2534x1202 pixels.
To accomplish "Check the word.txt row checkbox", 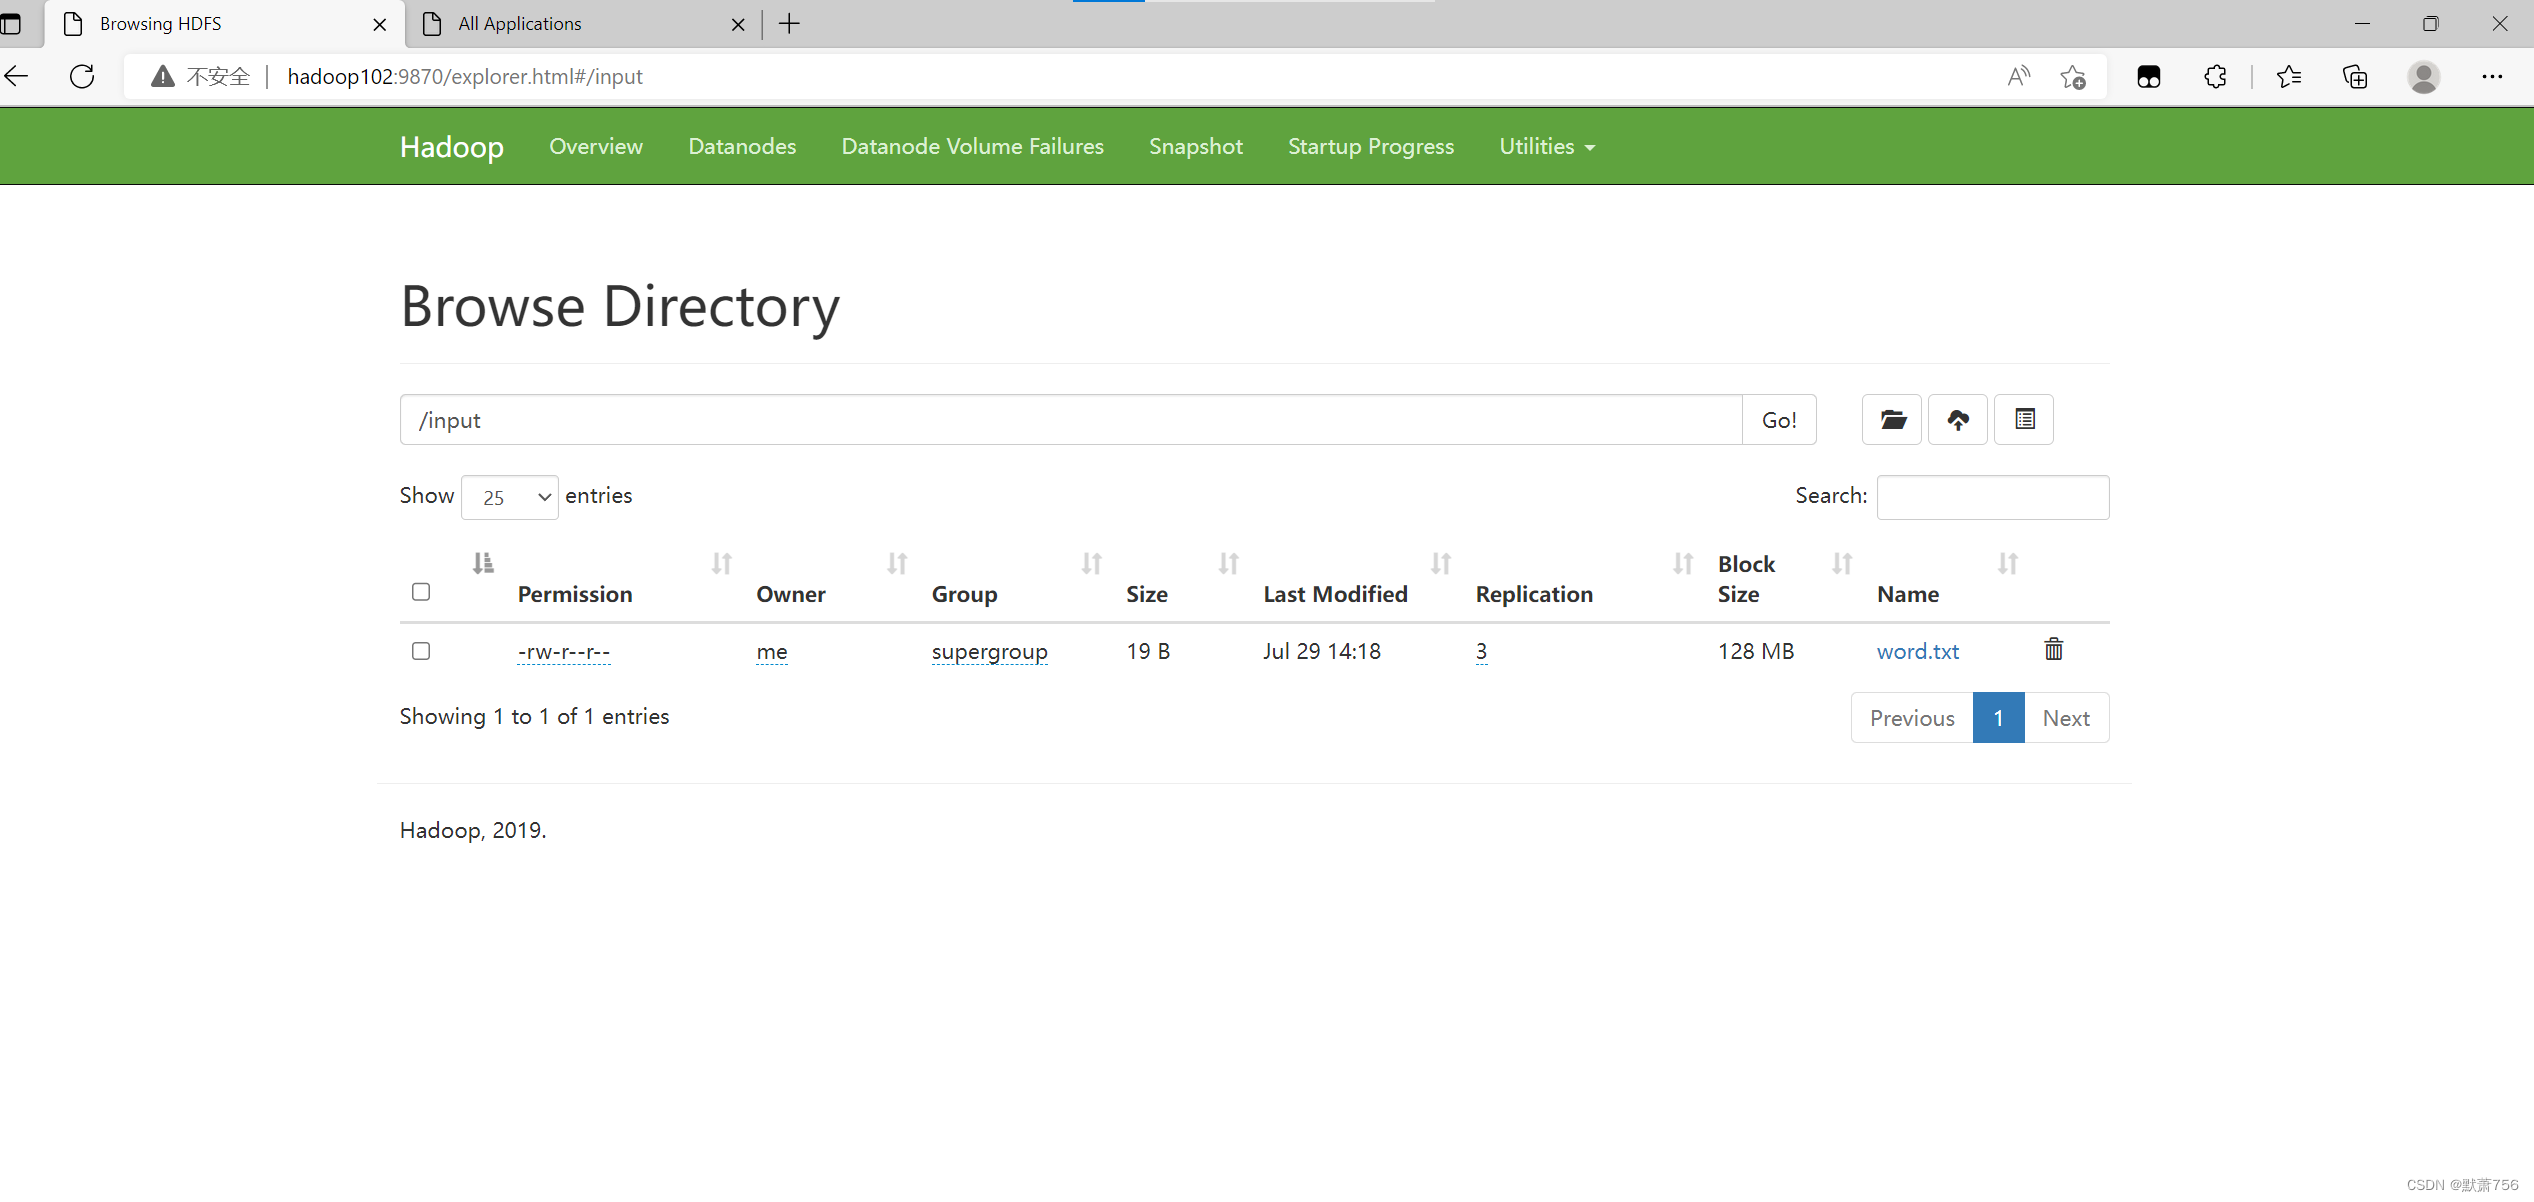I will [x=421, y=651].
